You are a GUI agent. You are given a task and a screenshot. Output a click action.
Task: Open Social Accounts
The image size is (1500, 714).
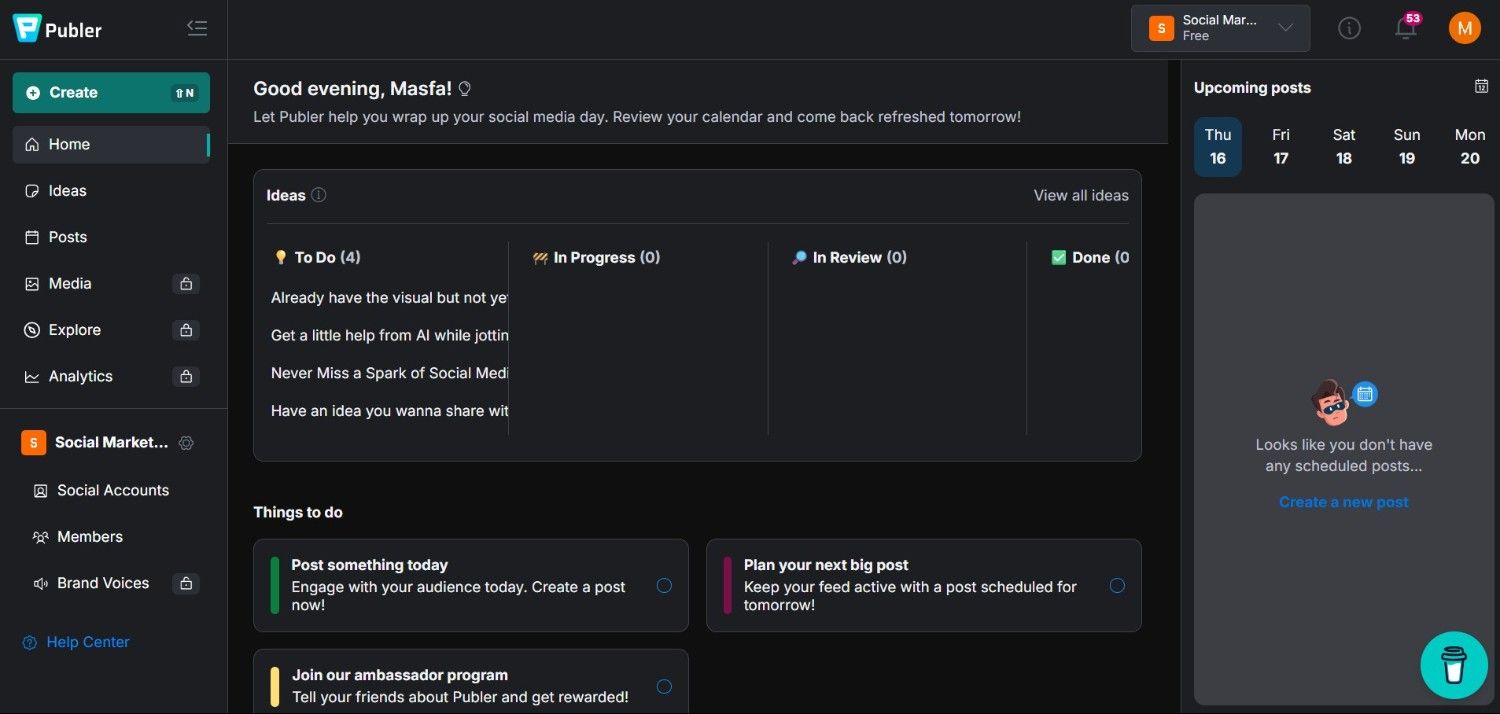click(112, 490)
